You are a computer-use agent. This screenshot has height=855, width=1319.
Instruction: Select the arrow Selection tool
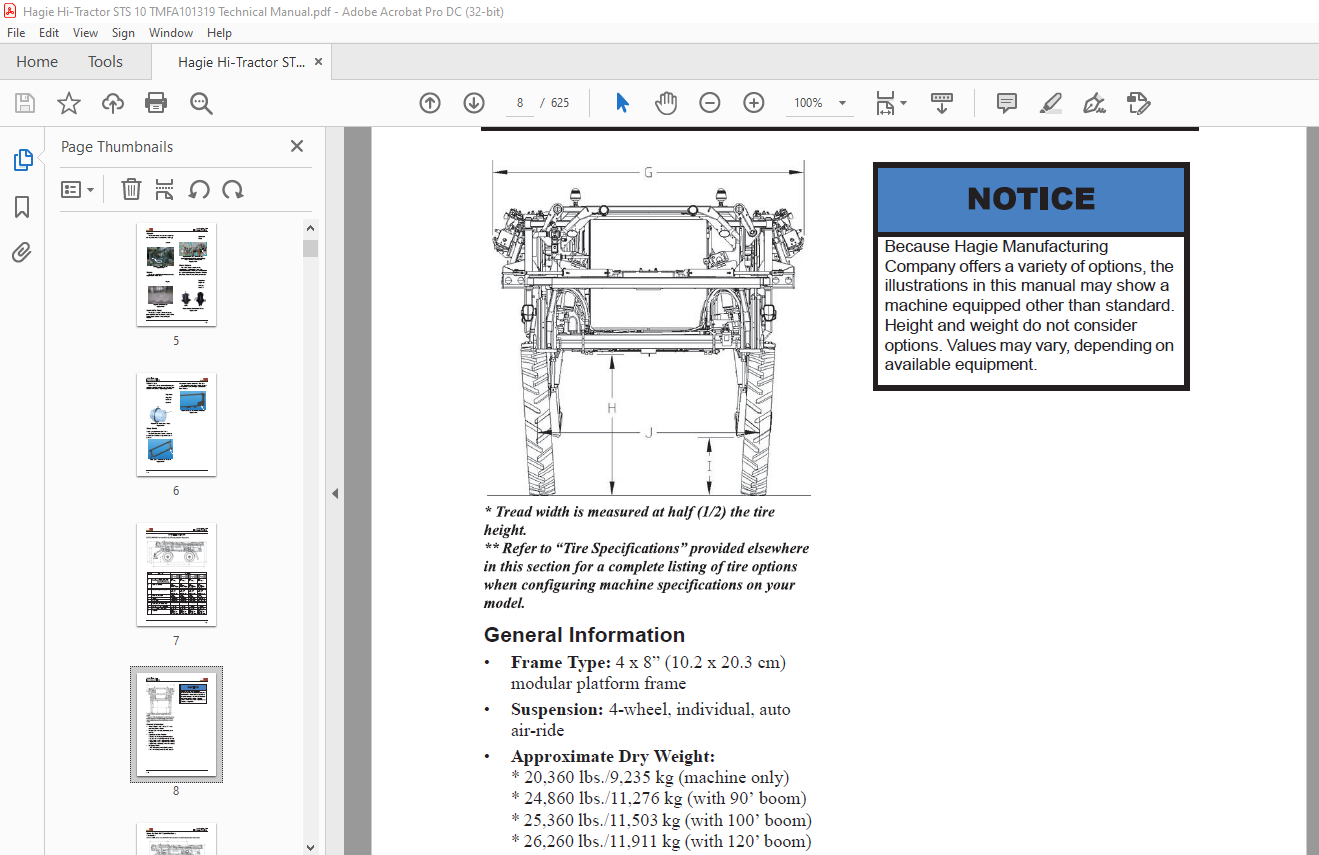point(622,103)
